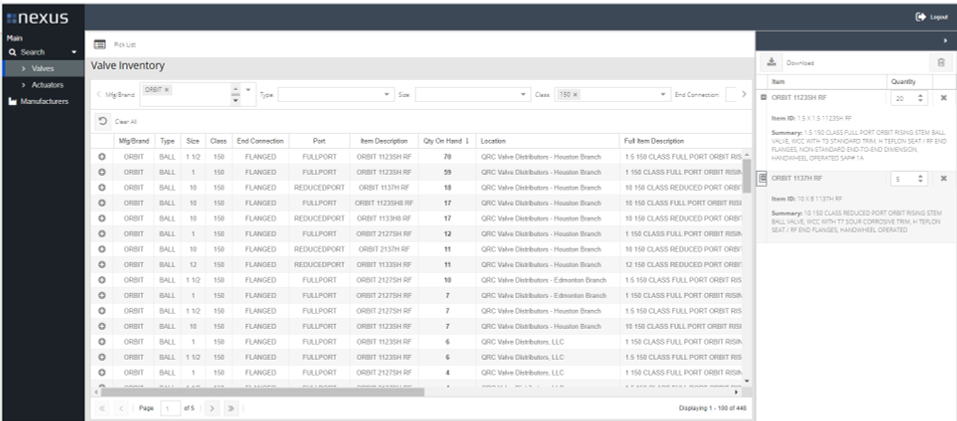Image resolution: width=957 pixels, height=421 pixels.
Task: Remove the ORBIT tag from Mfg/Brand filter
Action: click(x=167, y=90)
